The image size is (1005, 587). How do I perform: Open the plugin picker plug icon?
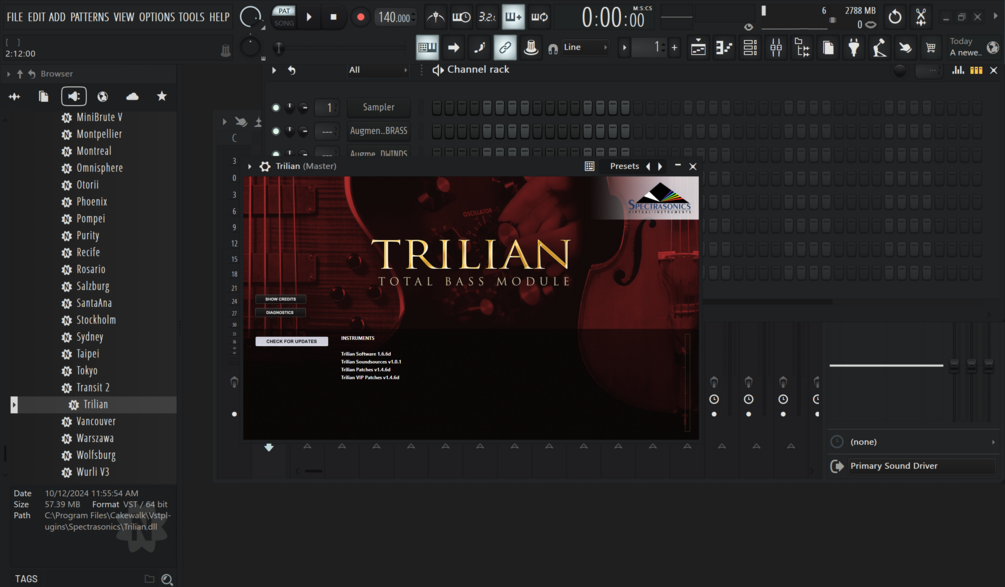point(854,47)
